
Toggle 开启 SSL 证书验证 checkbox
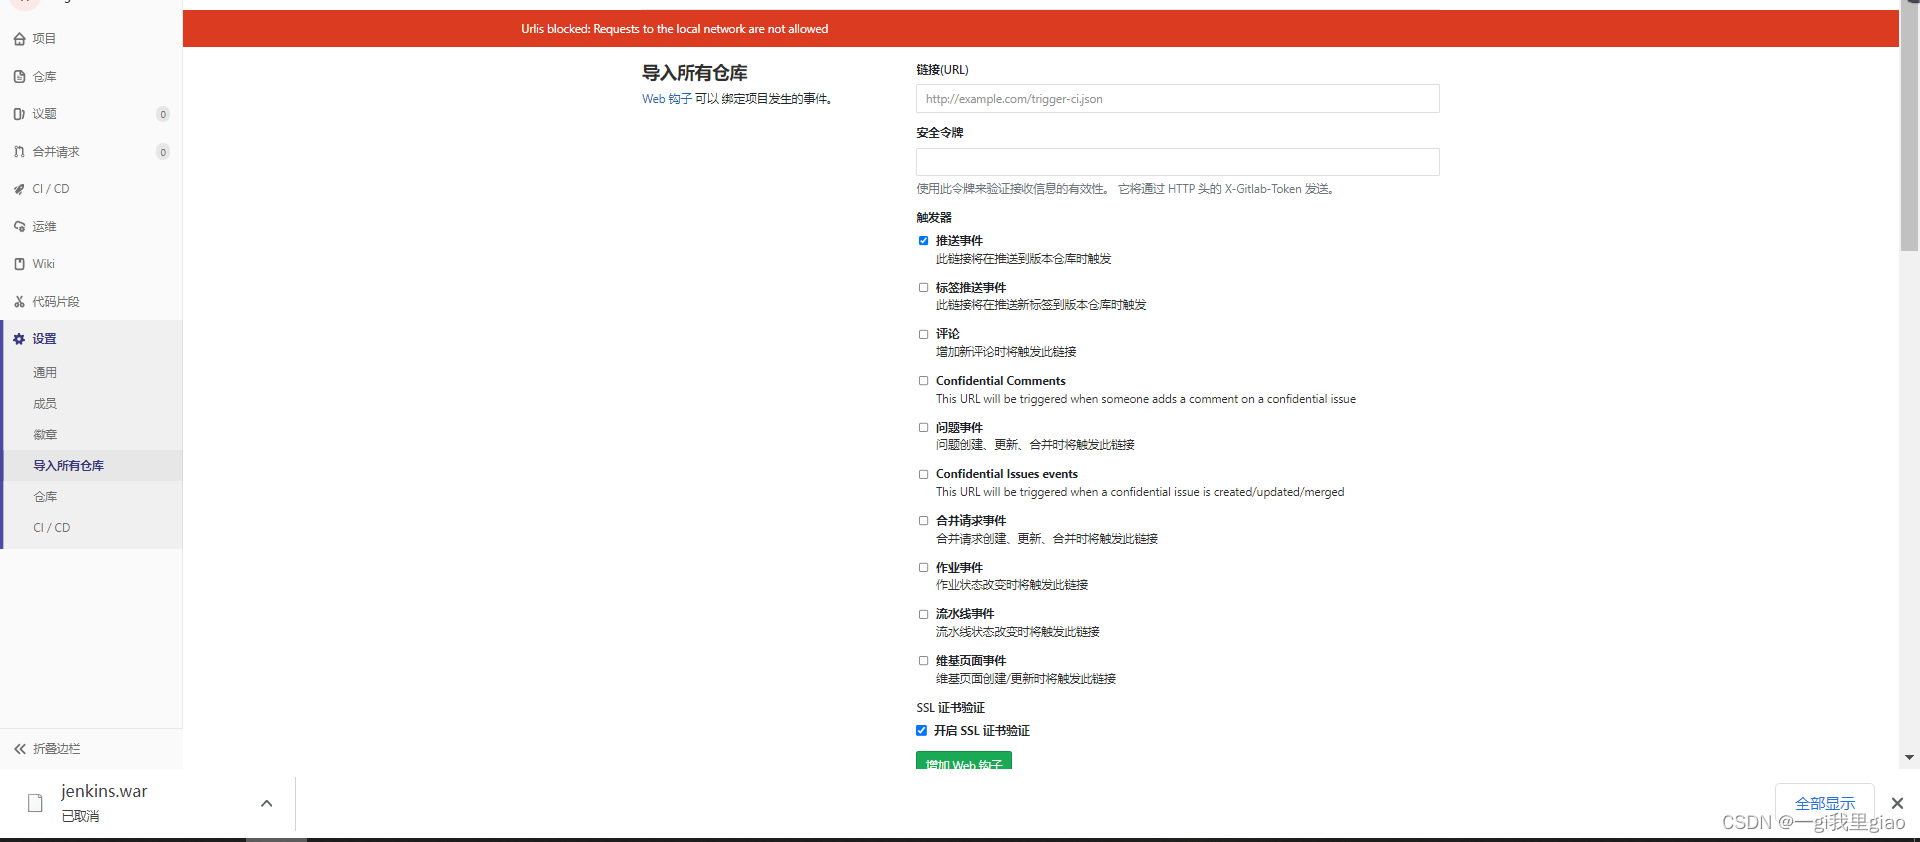pyautogui.click(x=921, y=731)
